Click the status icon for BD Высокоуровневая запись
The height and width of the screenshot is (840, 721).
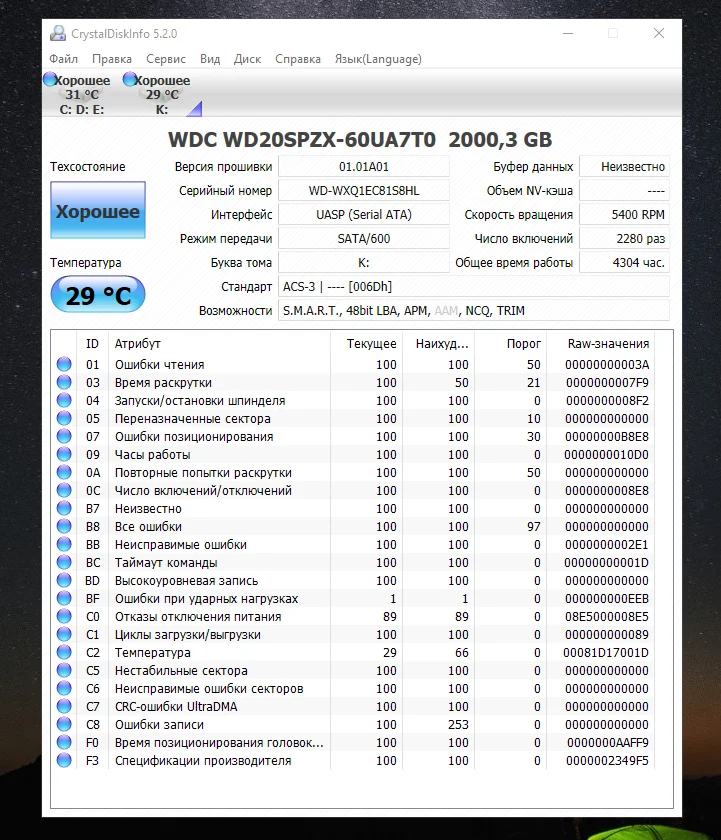(x=64, y=580)
